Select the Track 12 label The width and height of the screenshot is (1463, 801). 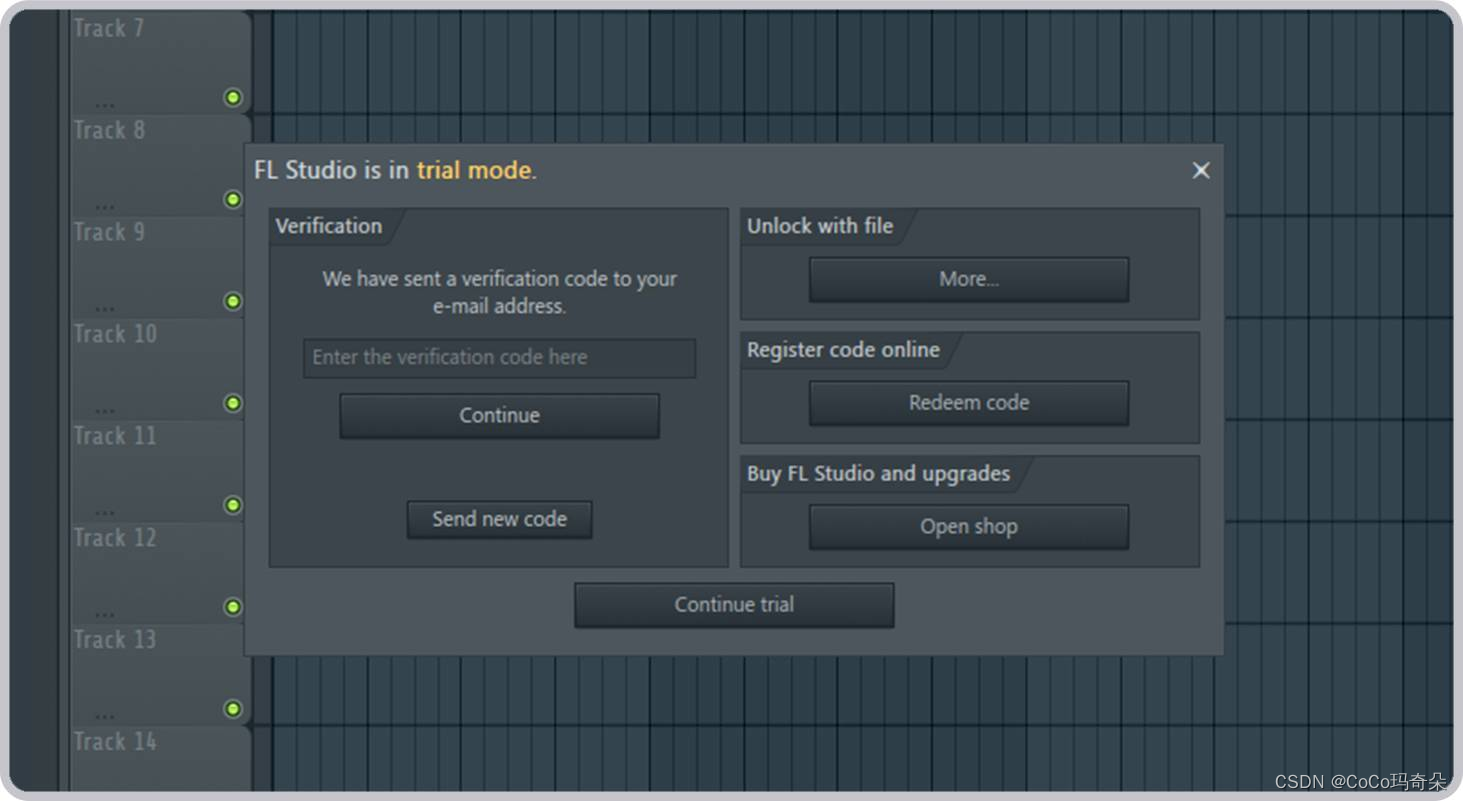(x=115, y=539)
